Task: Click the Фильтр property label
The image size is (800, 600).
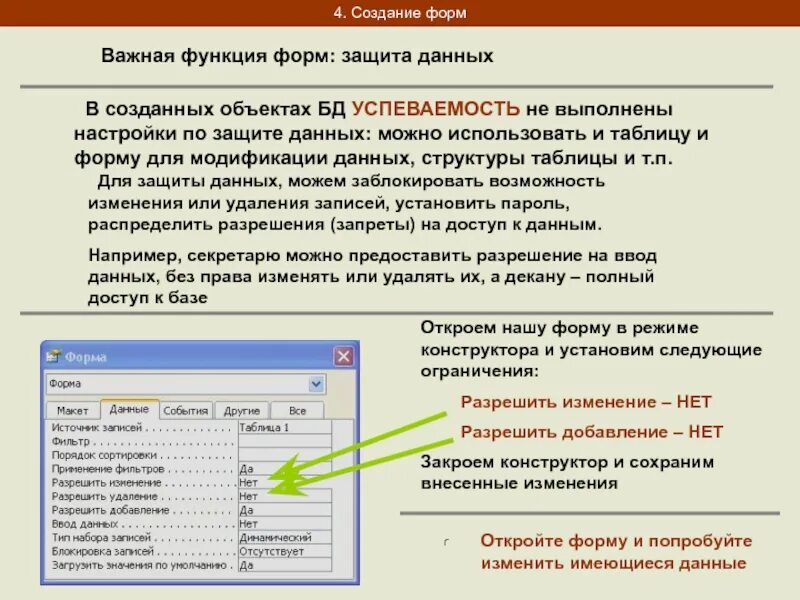Action: 70,441
